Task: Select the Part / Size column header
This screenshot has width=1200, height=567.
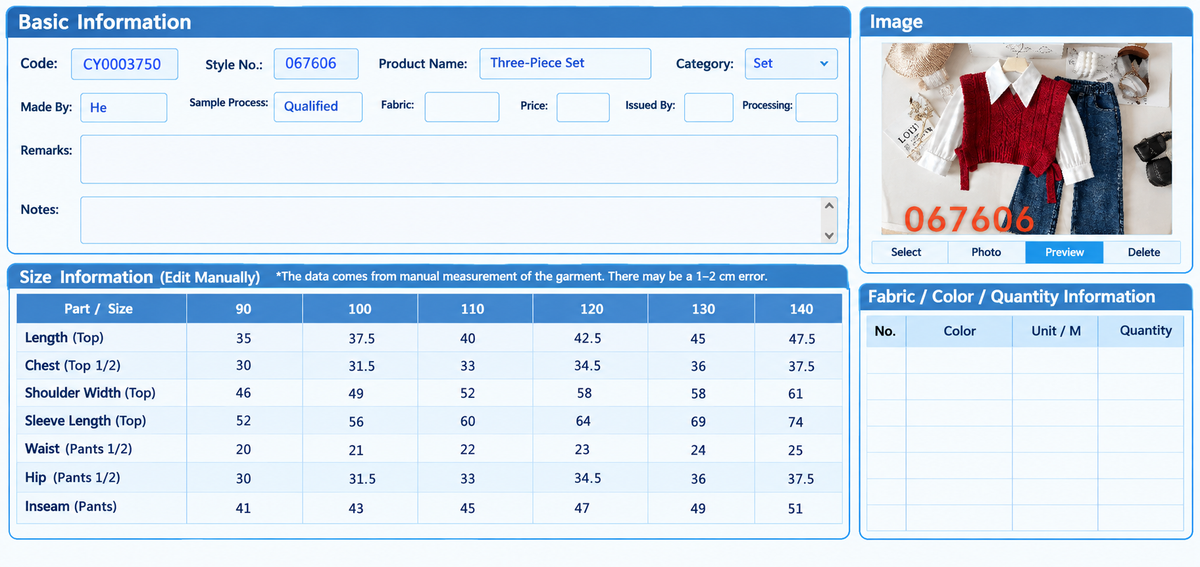Action: (101, 309)
